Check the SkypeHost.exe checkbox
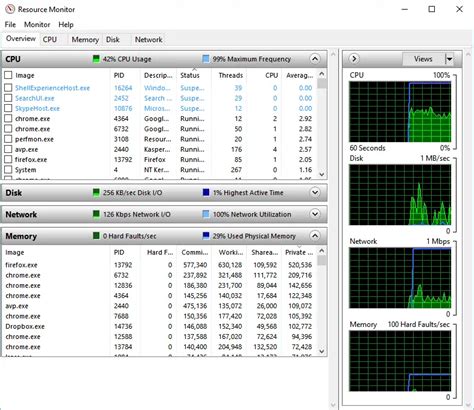Screen dimensions: 474x410 coord(8,108)
